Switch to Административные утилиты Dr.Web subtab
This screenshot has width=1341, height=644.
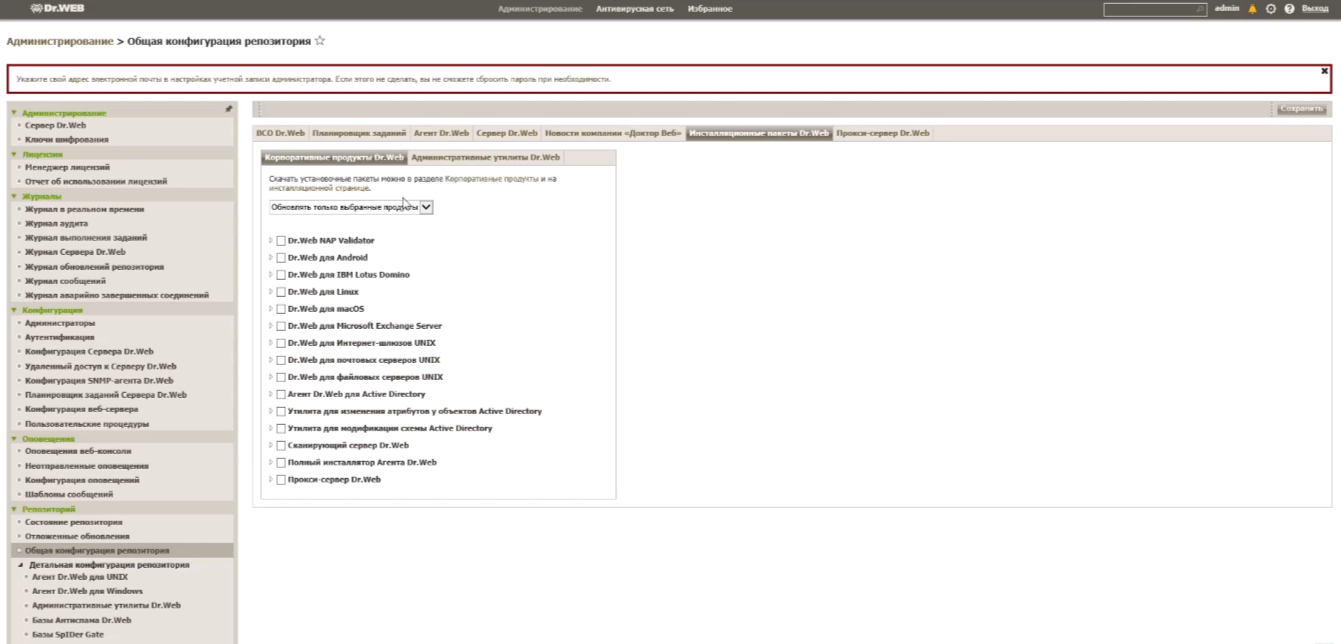click(x=485, y=158)
